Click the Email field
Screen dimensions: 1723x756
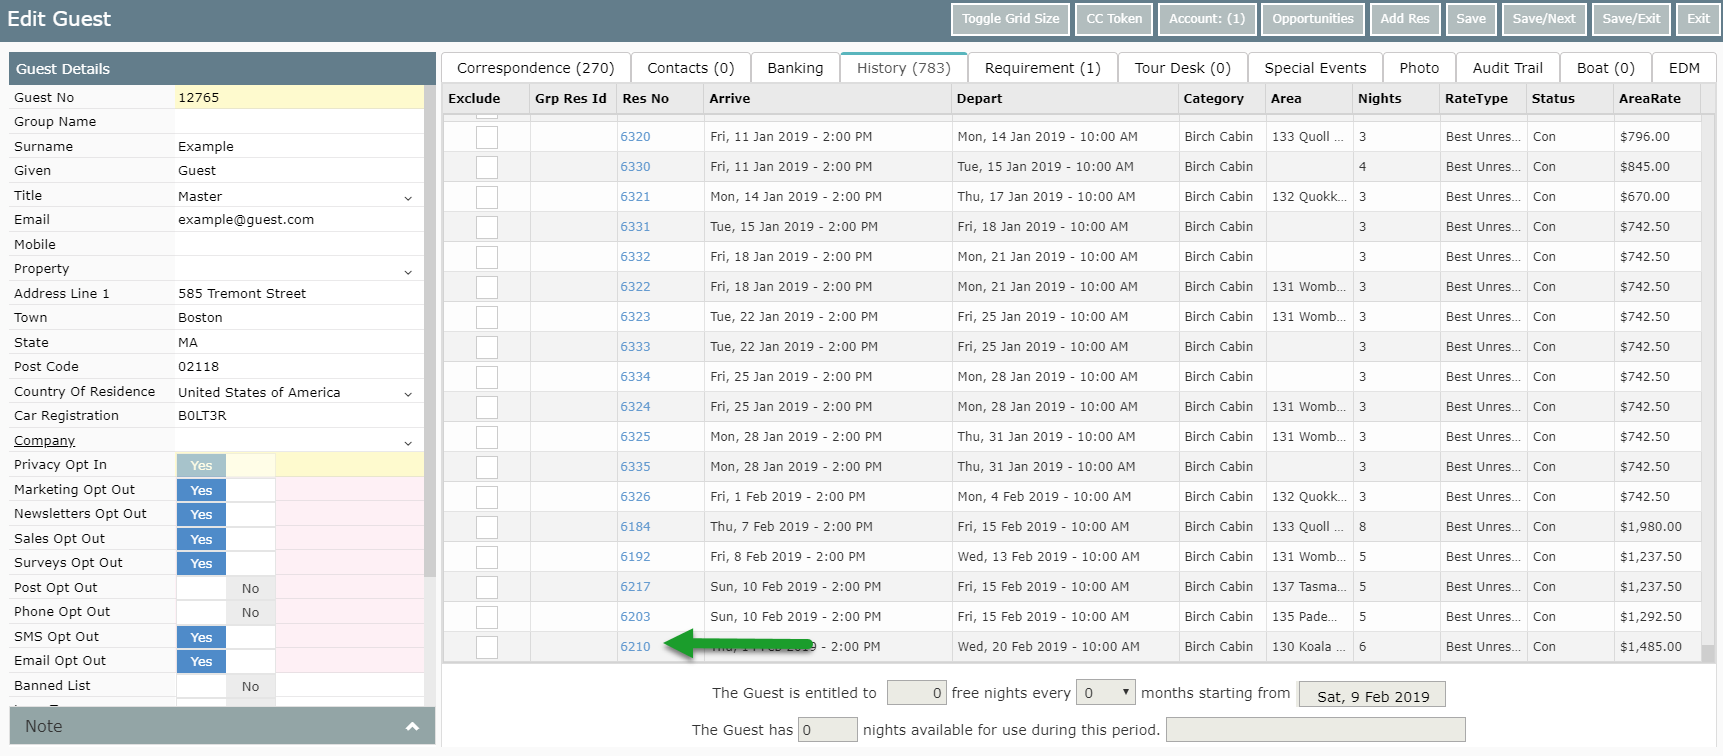coord(299,220)
